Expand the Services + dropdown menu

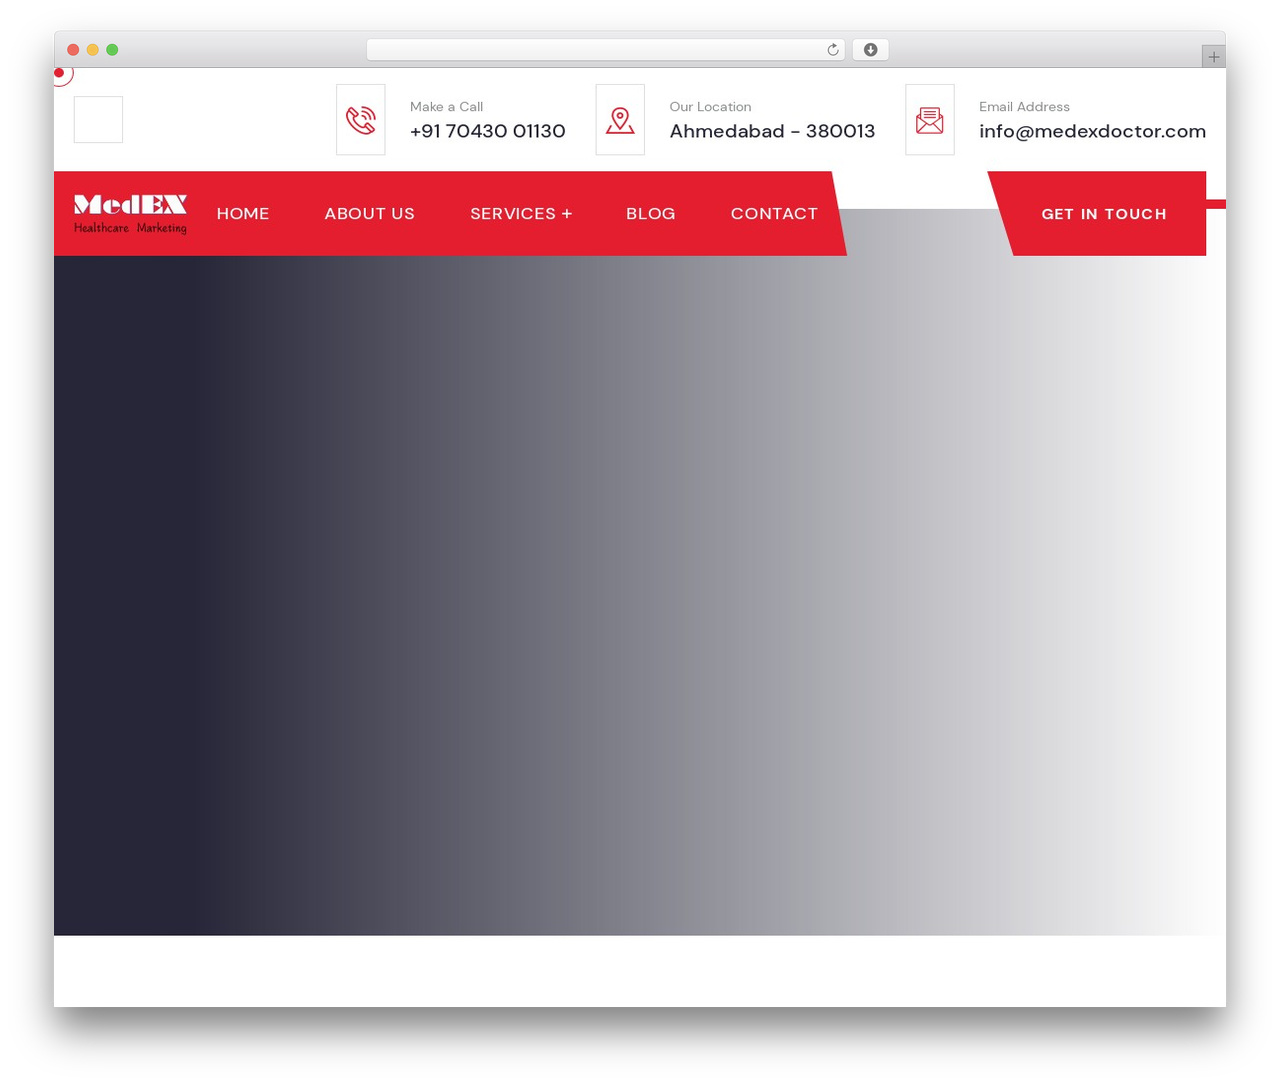pyautogui.click(x=521, y=214)
